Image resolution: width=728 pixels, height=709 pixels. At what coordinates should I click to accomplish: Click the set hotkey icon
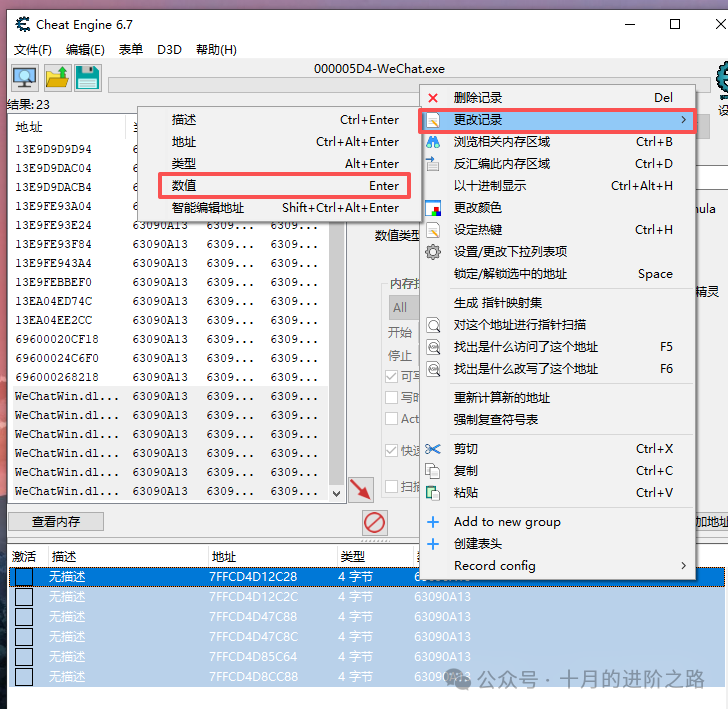point(433,230)
